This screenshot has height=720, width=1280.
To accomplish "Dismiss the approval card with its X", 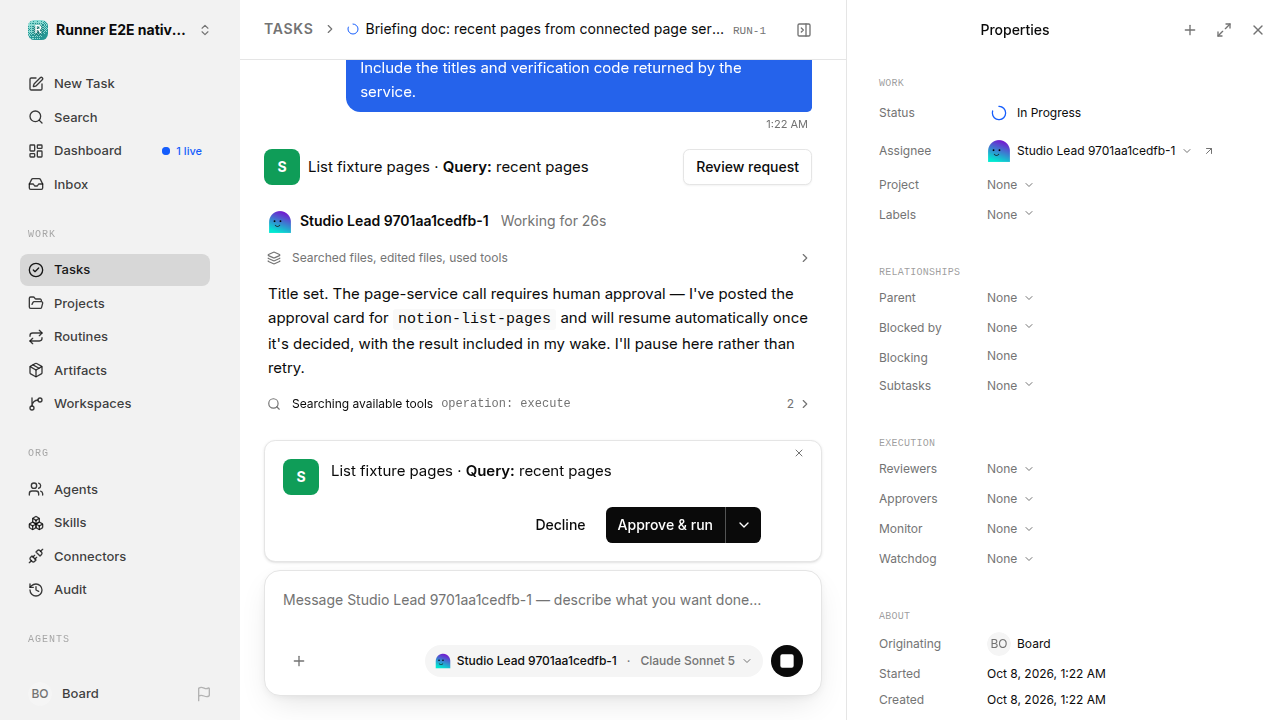I will 799,453.
